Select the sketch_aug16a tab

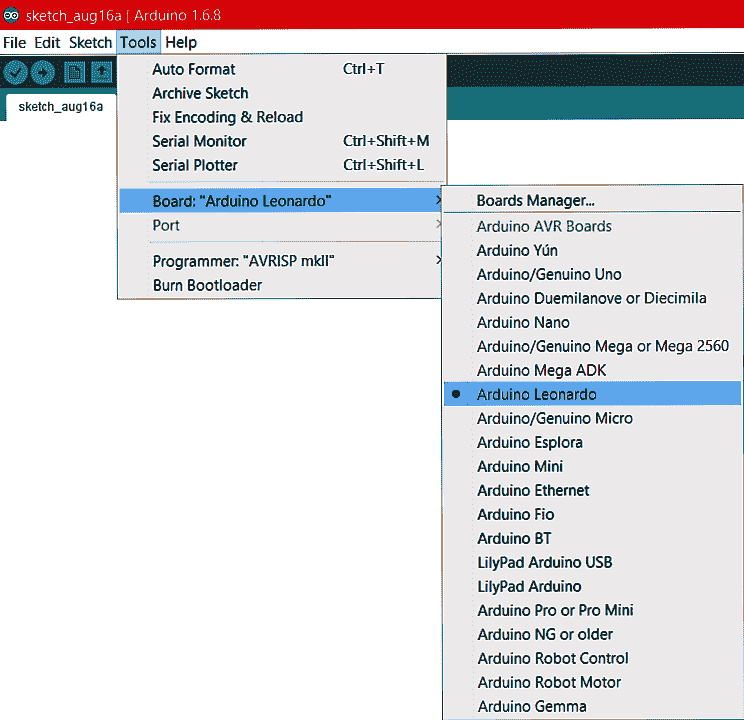60,107
